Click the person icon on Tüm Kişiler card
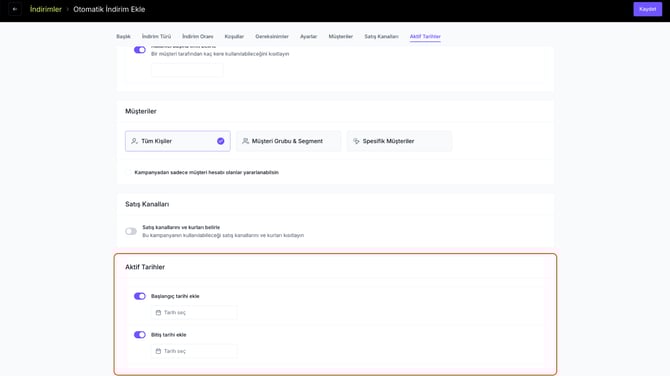 point(134,141)
